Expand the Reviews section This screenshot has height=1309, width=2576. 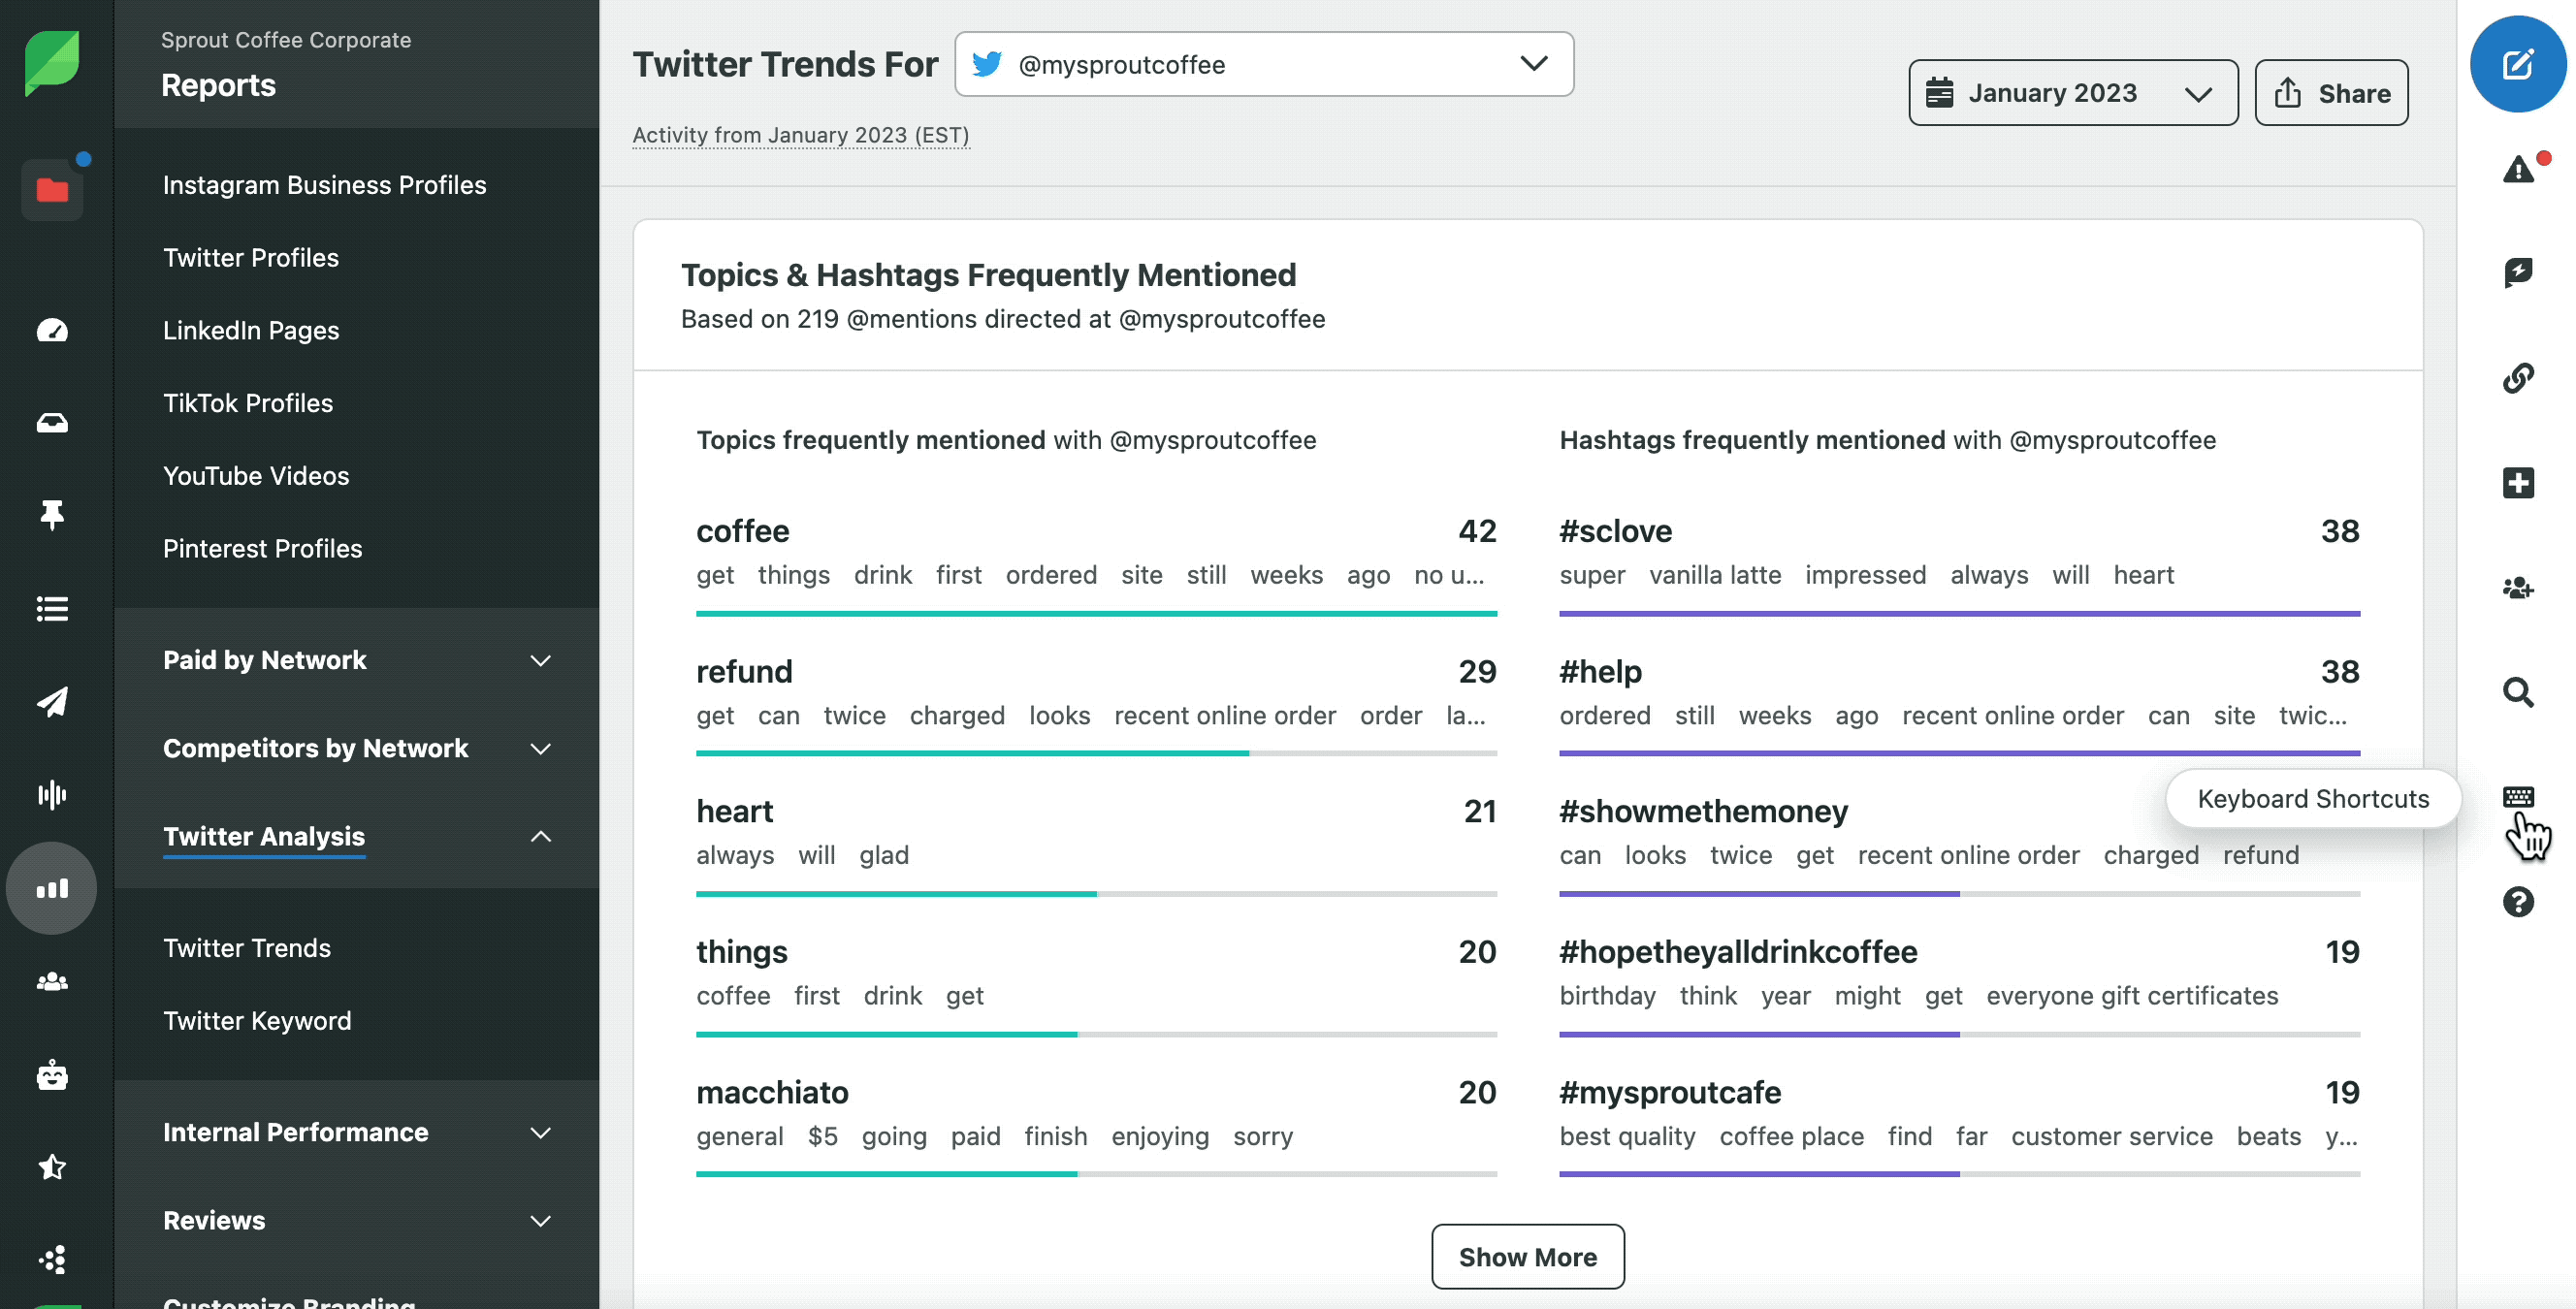tap(356, 1220)
